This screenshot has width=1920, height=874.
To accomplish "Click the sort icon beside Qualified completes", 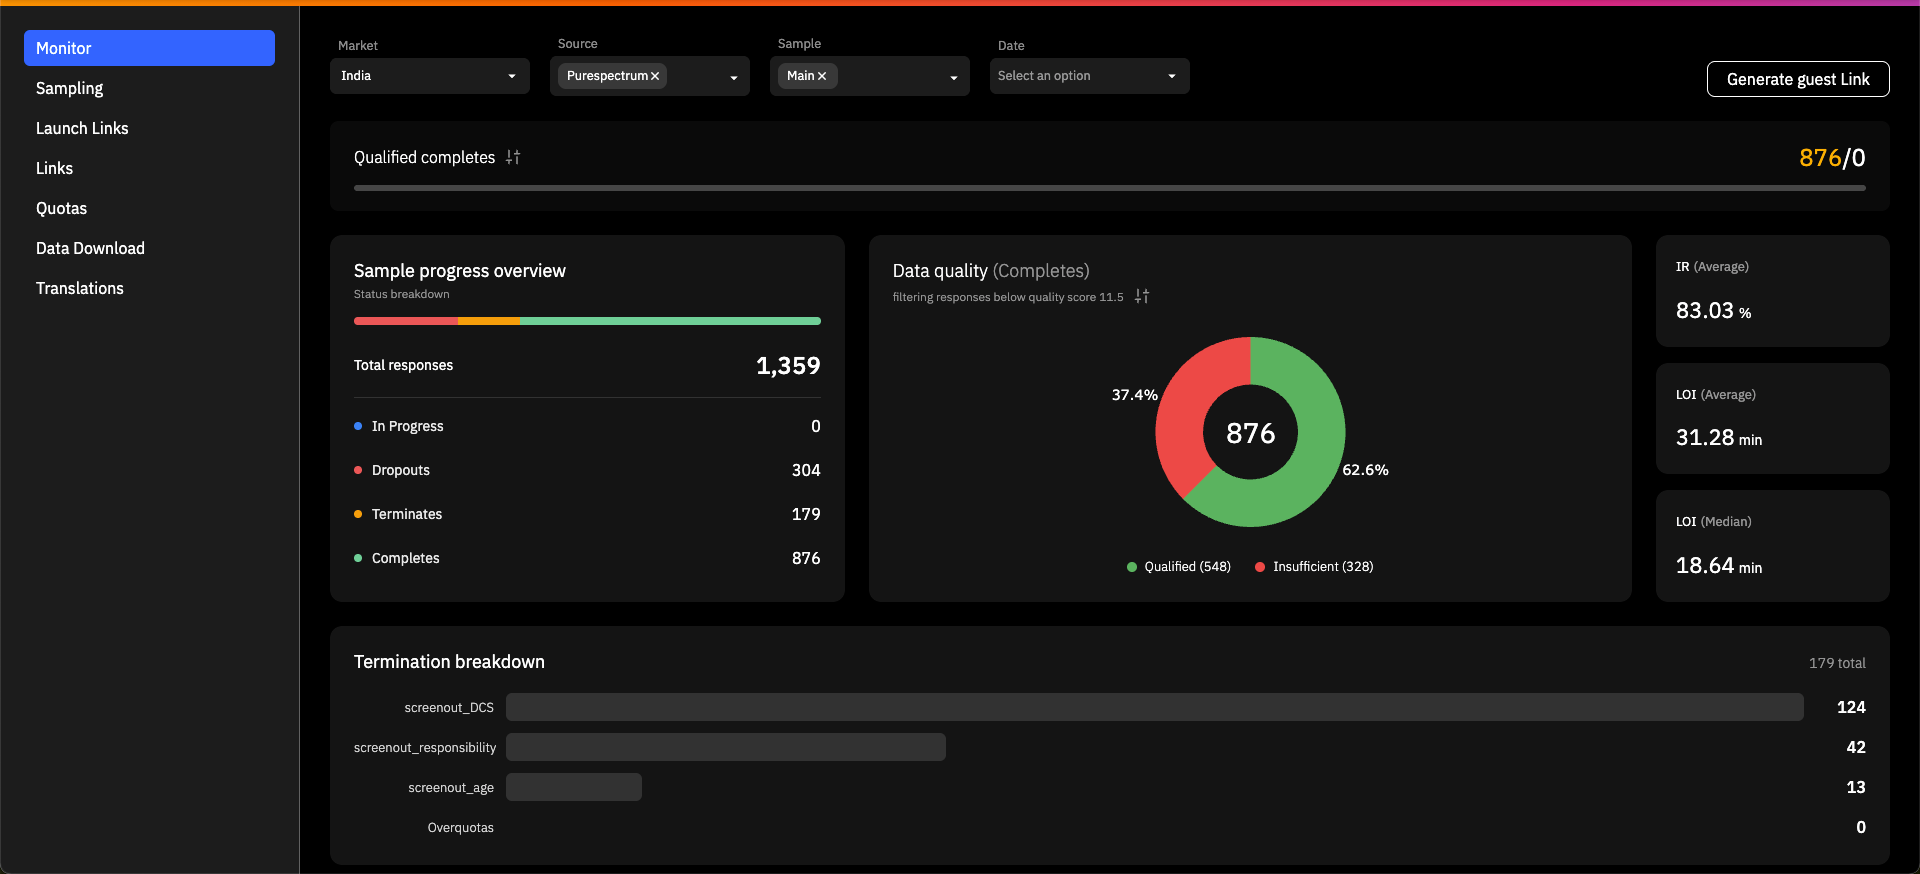I will pyautogui.click(x=513, y=157).
